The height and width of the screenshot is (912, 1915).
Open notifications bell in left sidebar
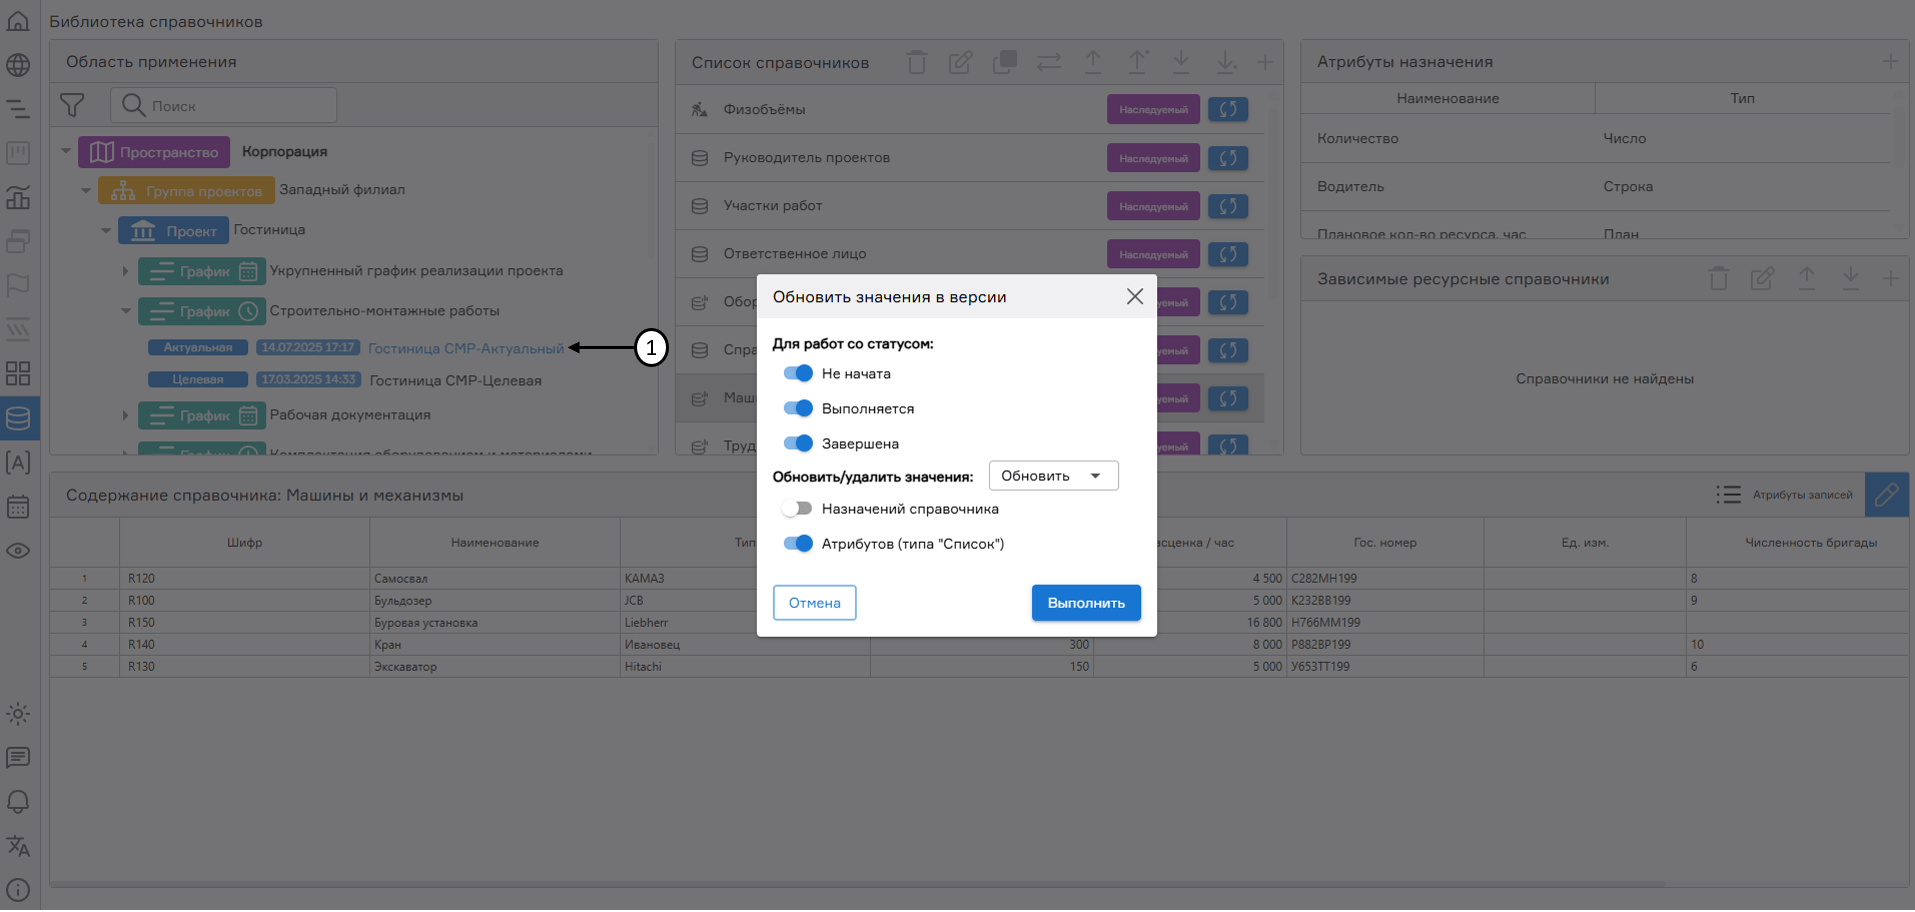(18, 802)
